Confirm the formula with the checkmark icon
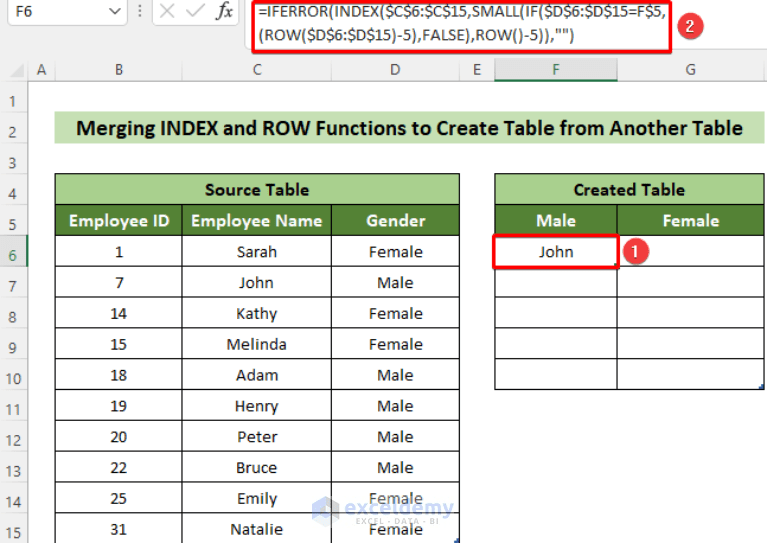The height and width of the screenshot is (543, 767). pos(195,11)
